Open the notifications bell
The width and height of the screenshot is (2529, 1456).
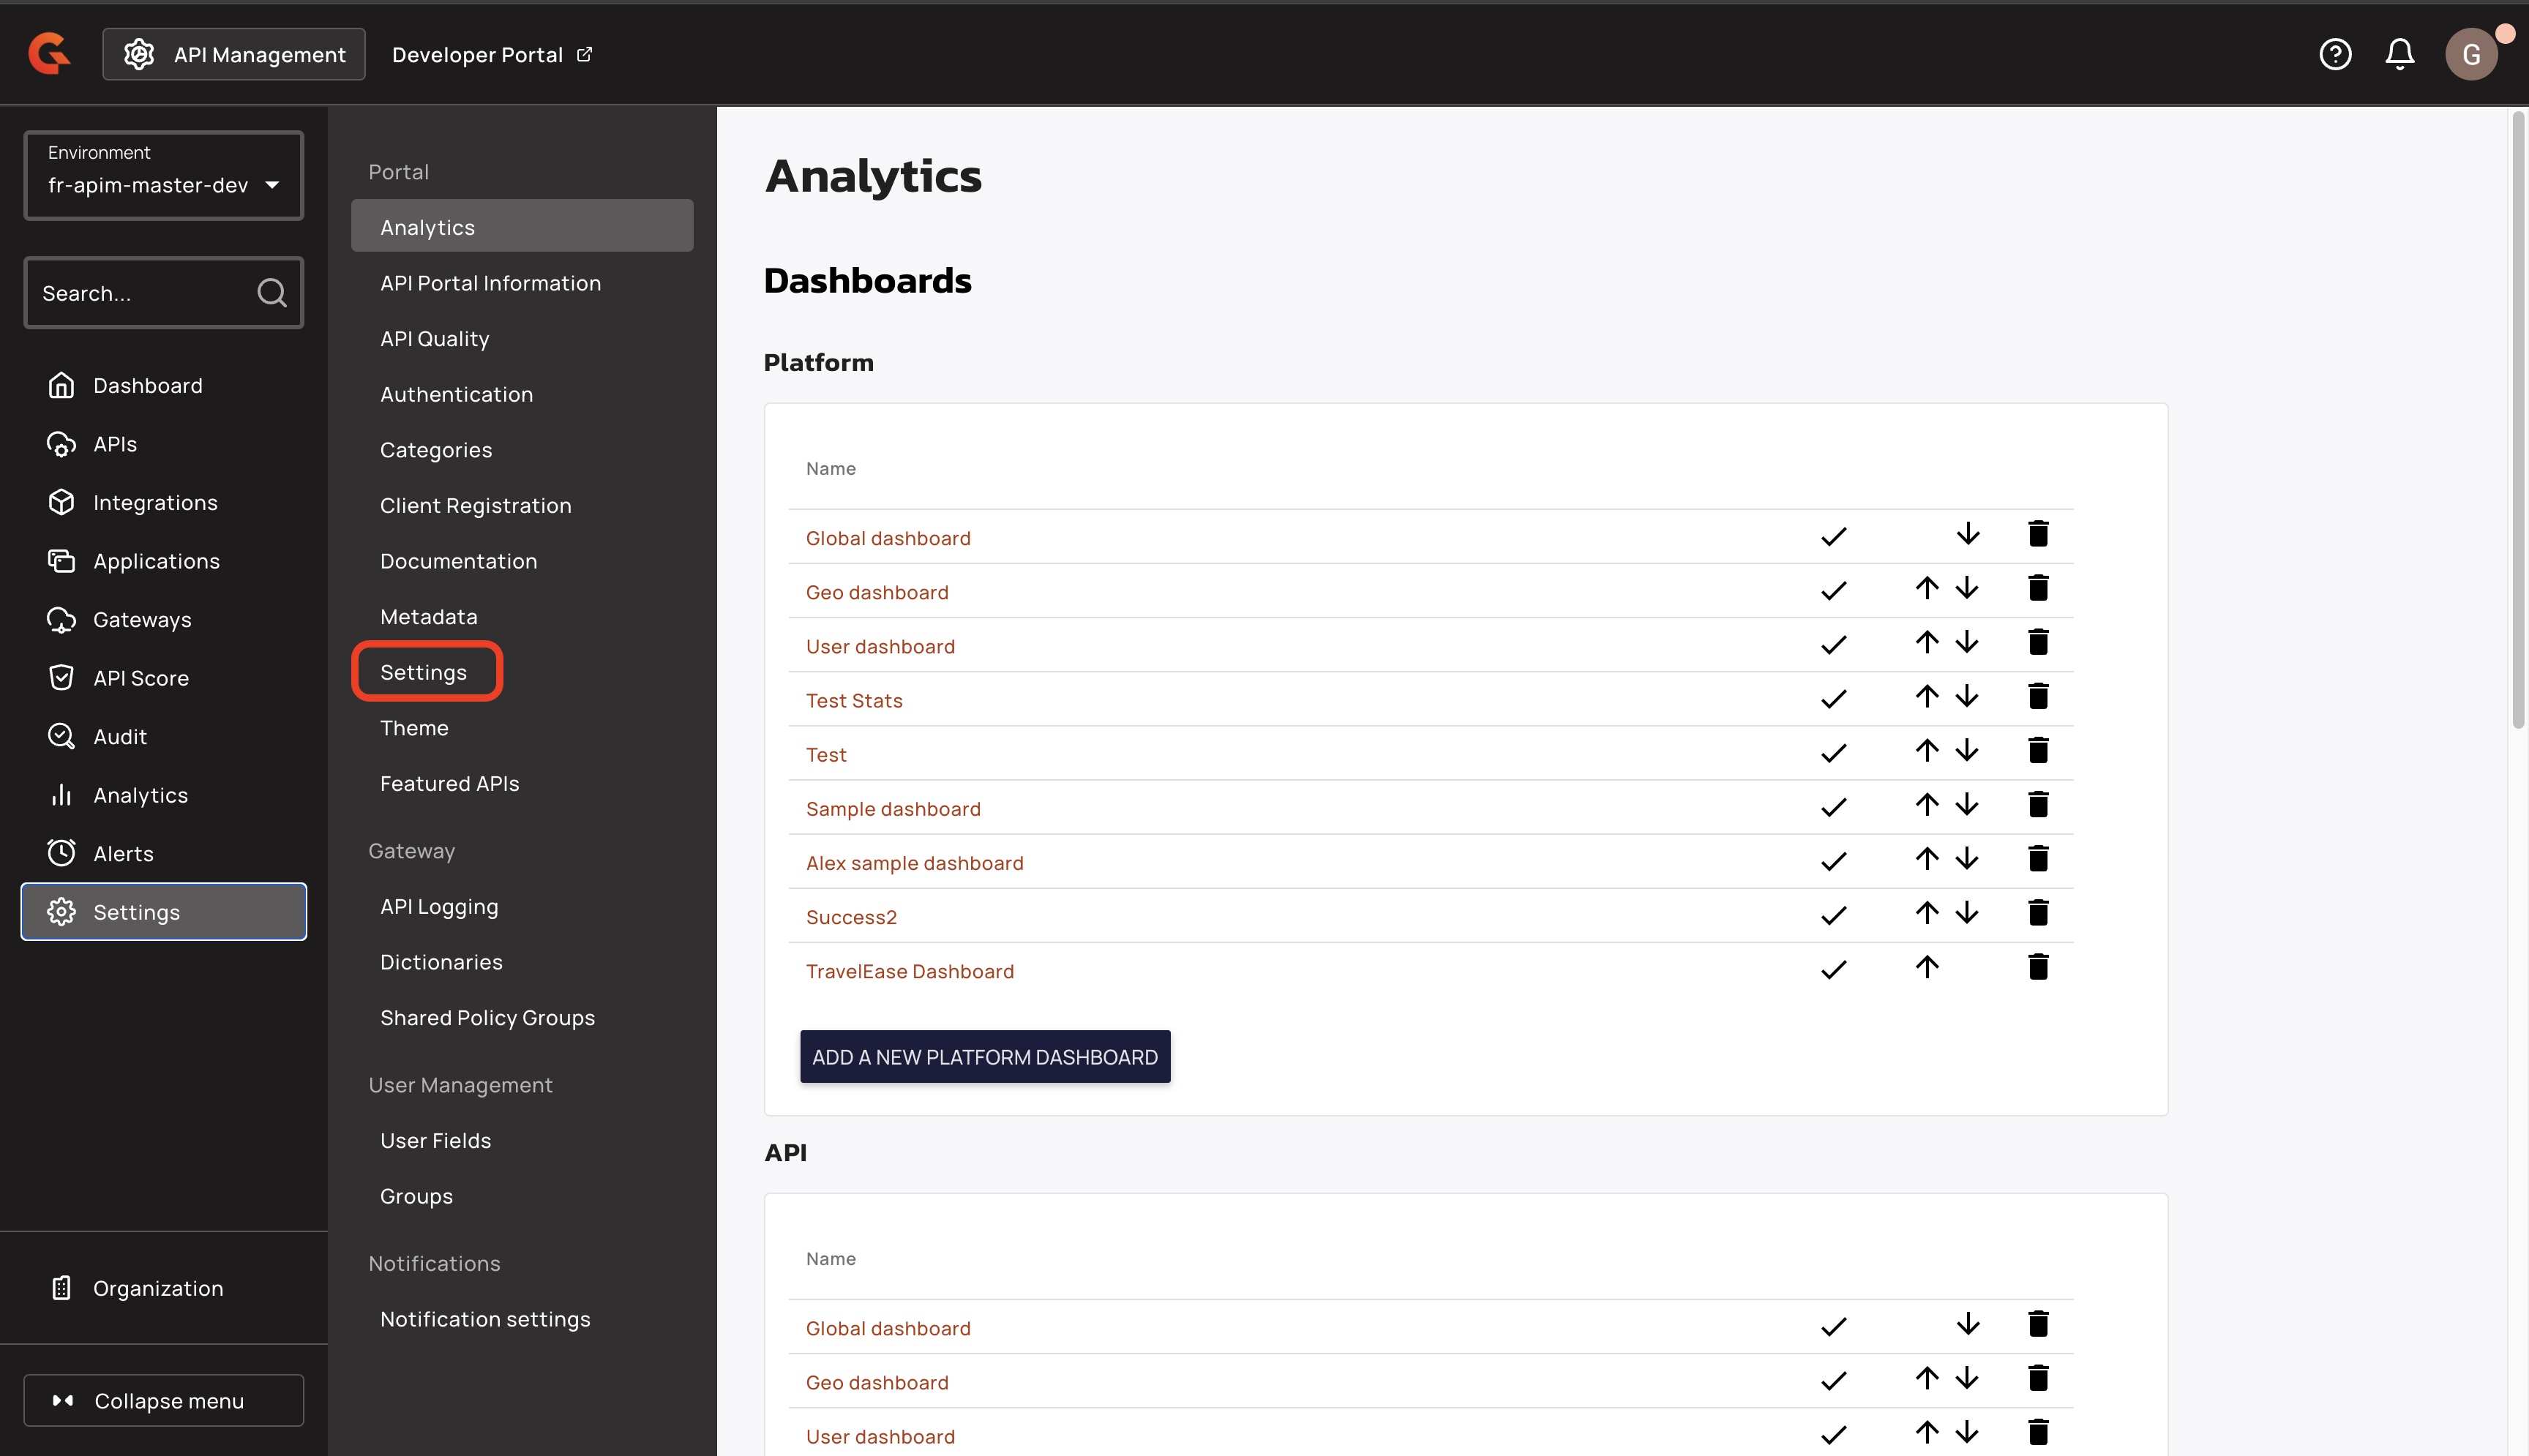(x=2399, y=54)
